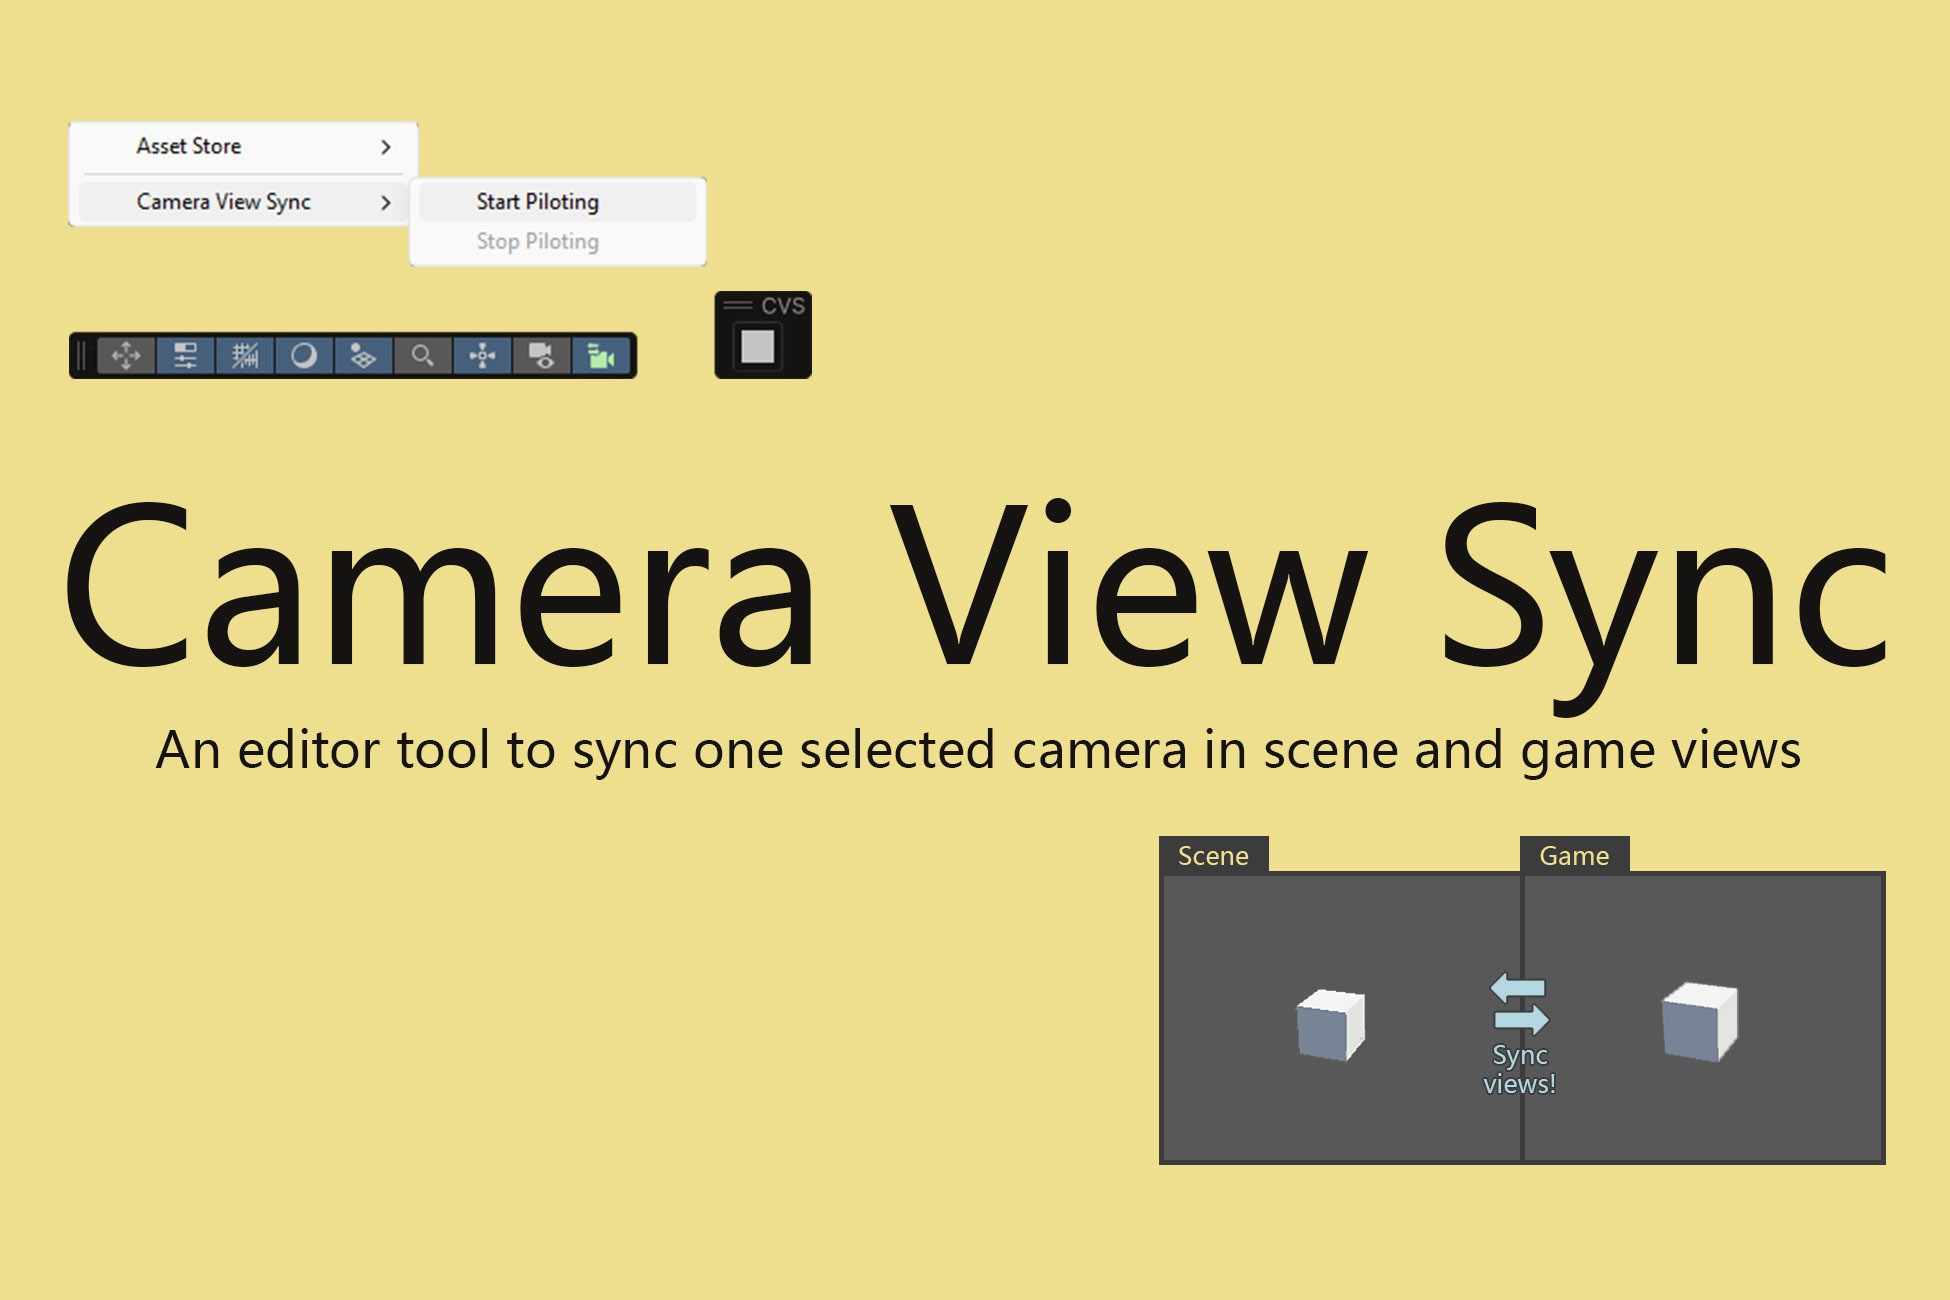1950x1300 pixels.
Task: Select the pan/move view tool
Action: [127, 357]
